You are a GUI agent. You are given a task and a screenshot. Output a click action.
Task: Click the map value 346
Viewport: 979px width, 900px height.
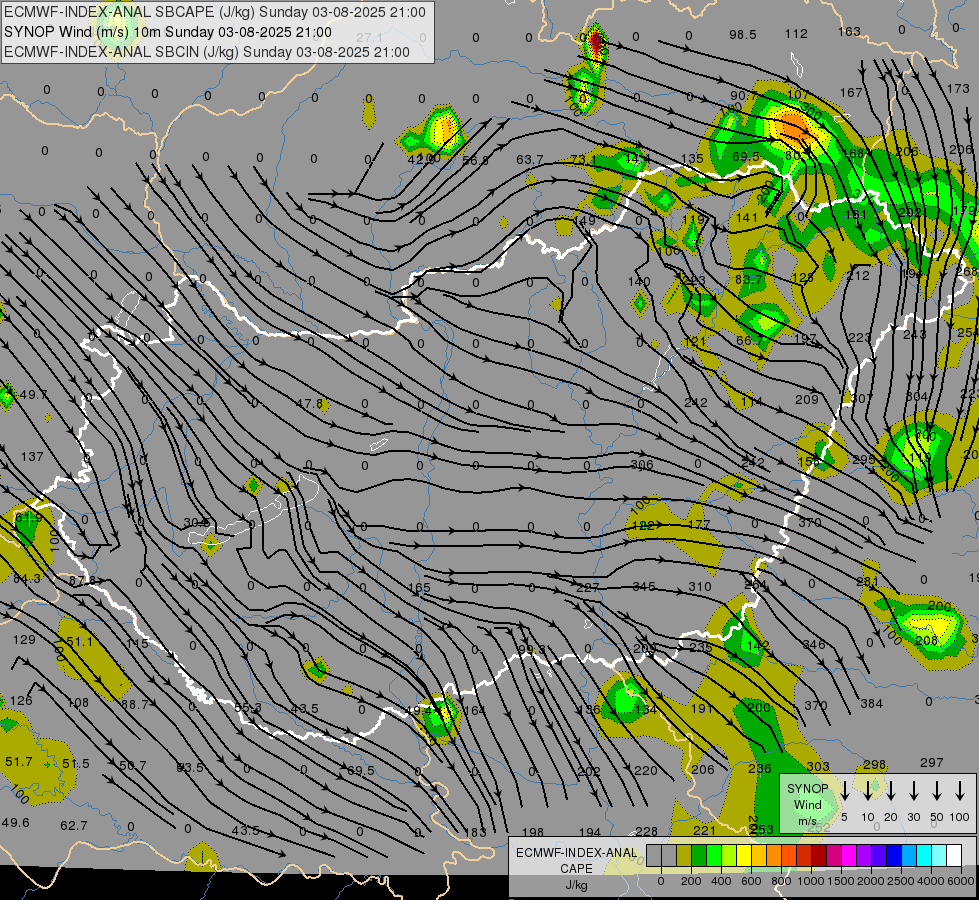click(814, 644)
